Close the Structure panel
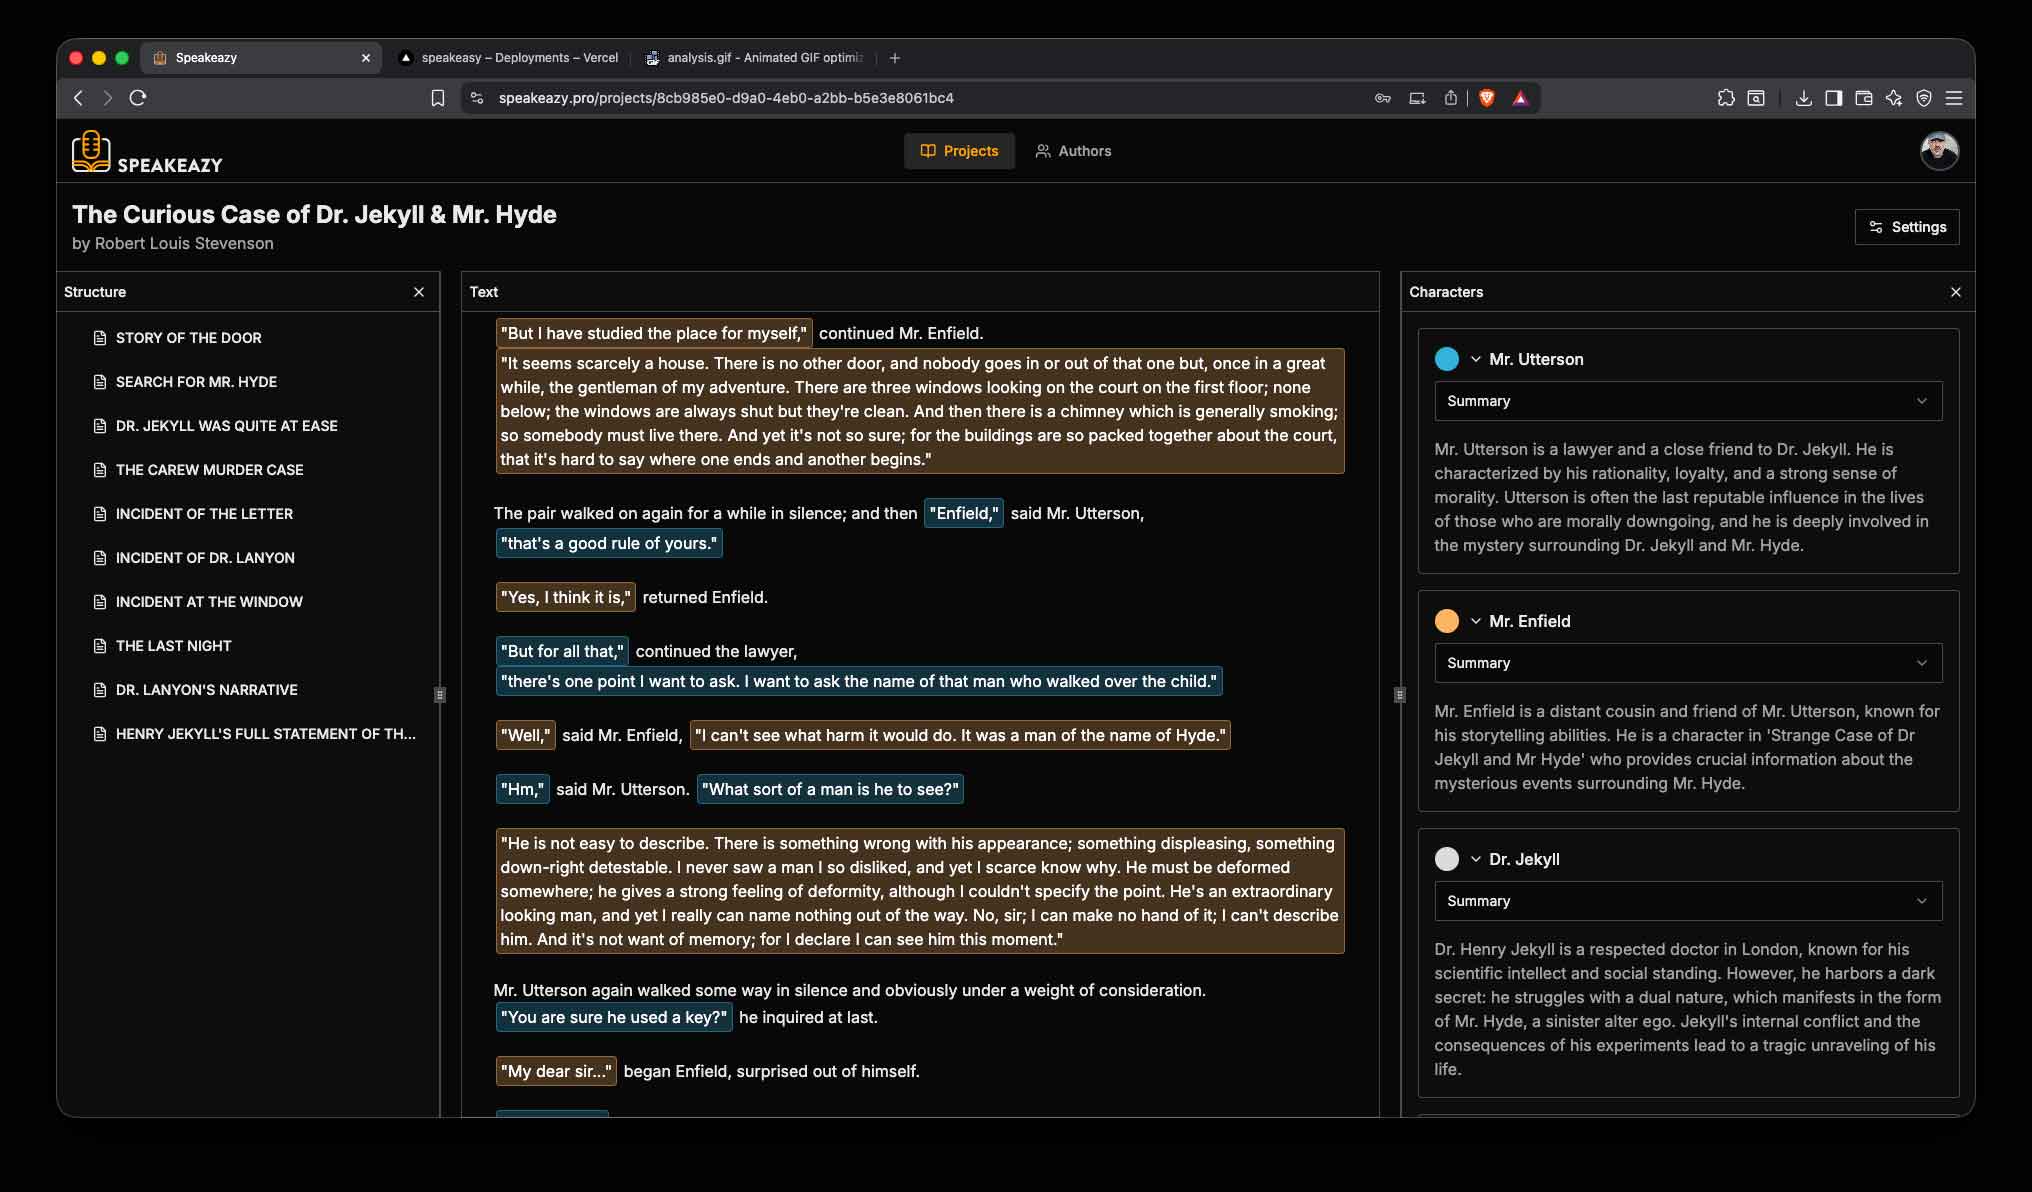This screenshot has width=2032, height=1192. (419, 292)
